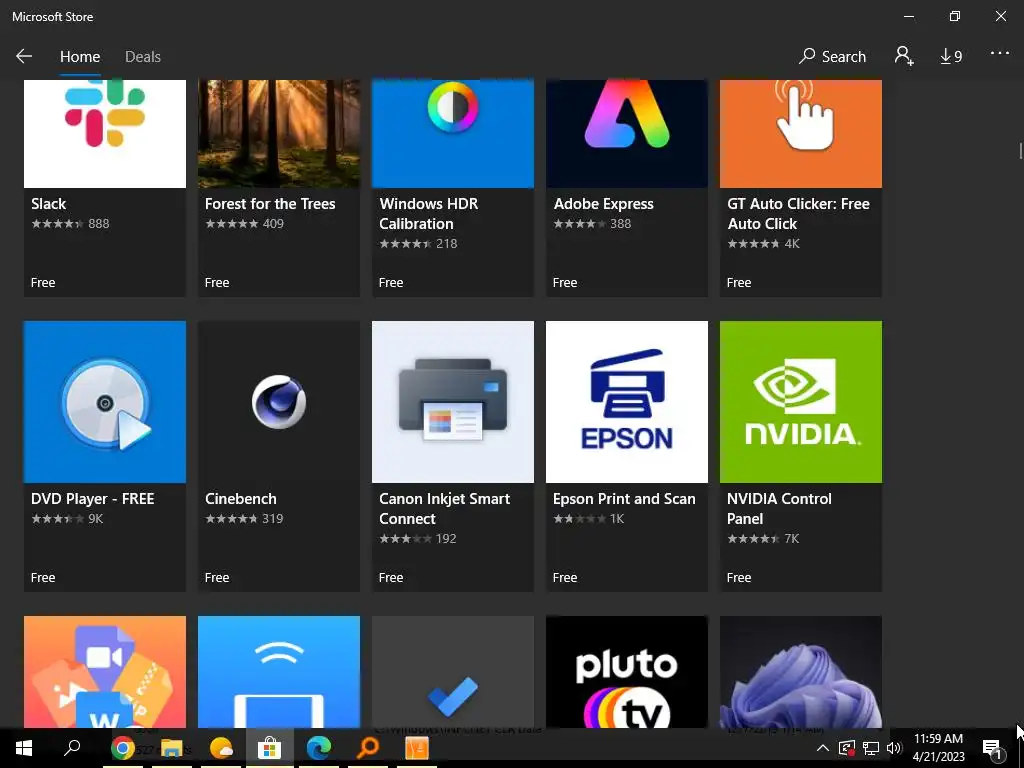Open the See more ellipsis menu
The height and width of the screenshot is (768, 1024).
[1000, 54]
